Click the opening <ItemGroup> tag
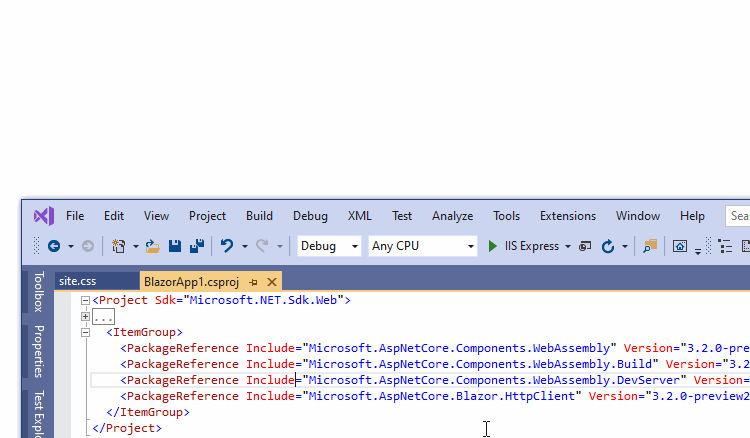750x438 pixels. [x=144, y=332]
